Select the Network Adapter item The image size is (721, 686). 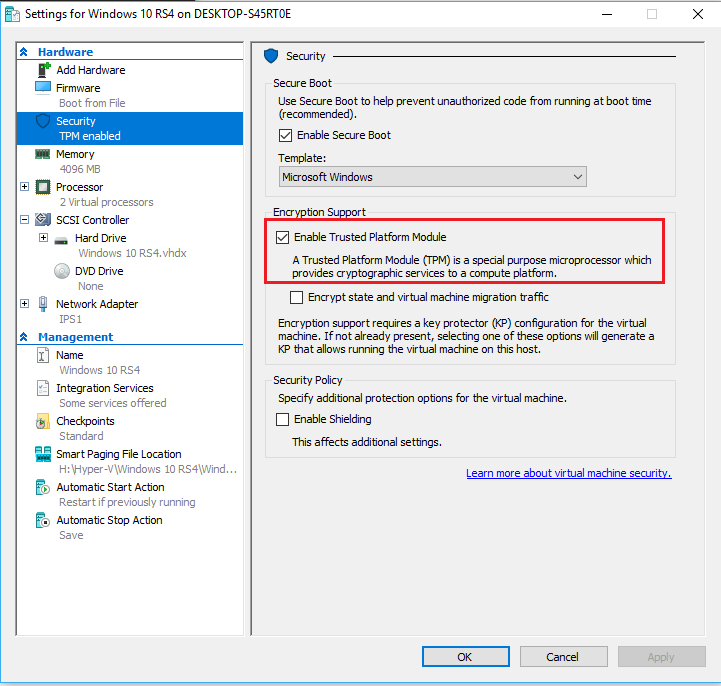coord(97,304)
